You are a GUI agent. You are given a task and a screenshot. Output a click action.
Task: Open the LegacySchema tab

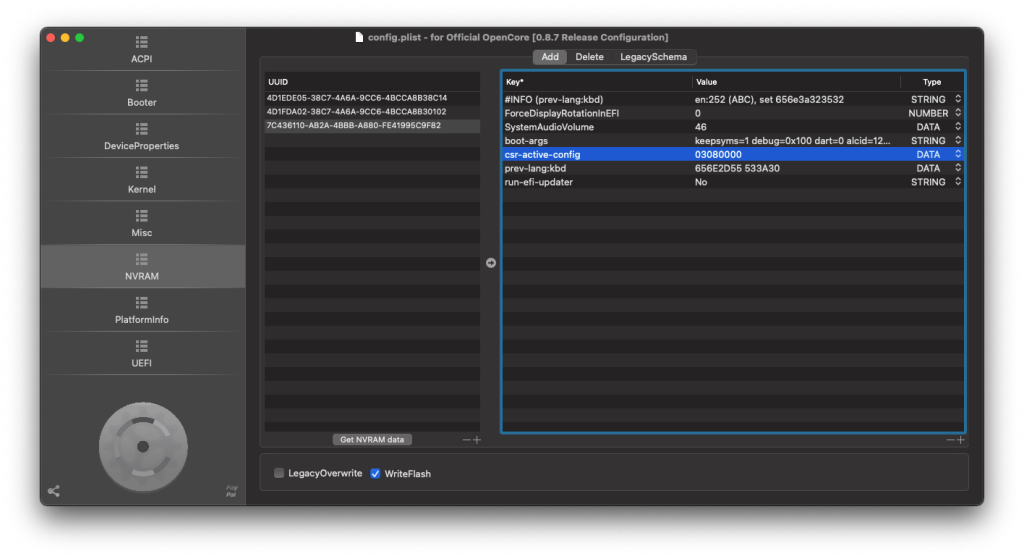[x=653, y=57]
